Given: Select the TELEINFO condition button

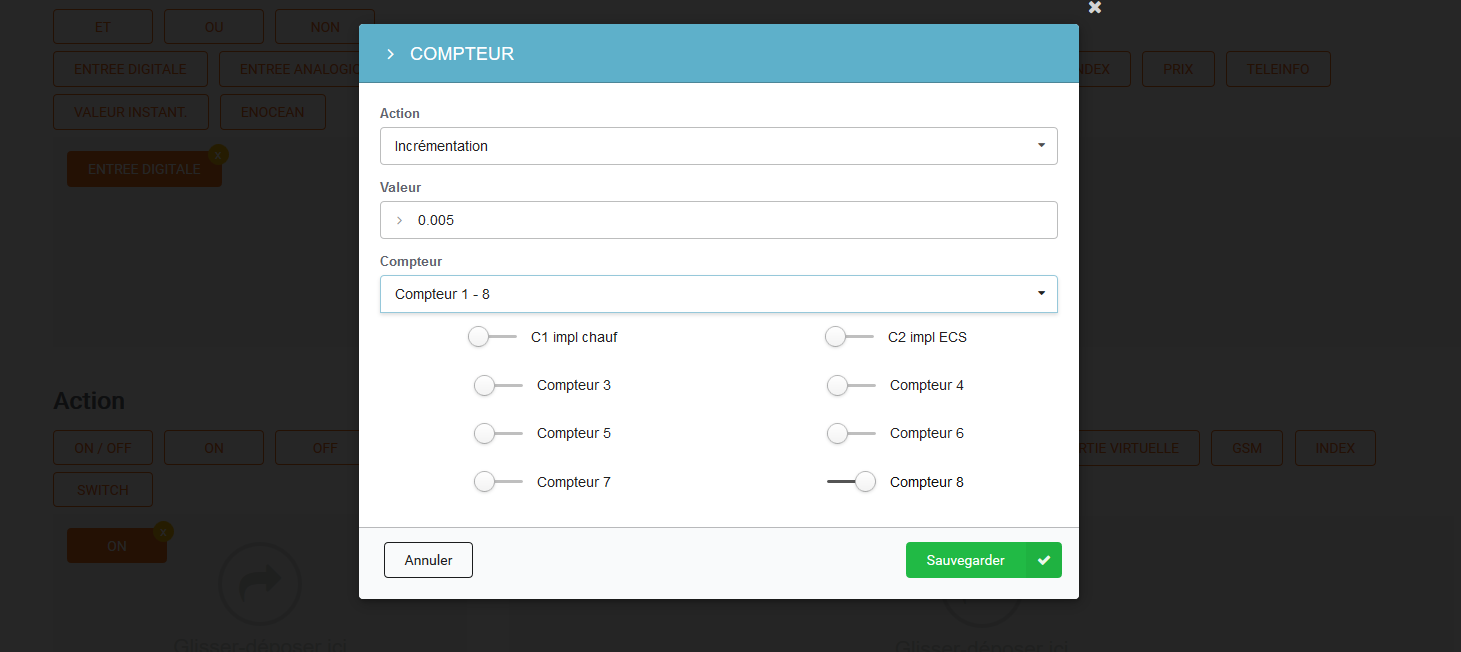Looking at the screenshot, I should tap(1278, 69).
